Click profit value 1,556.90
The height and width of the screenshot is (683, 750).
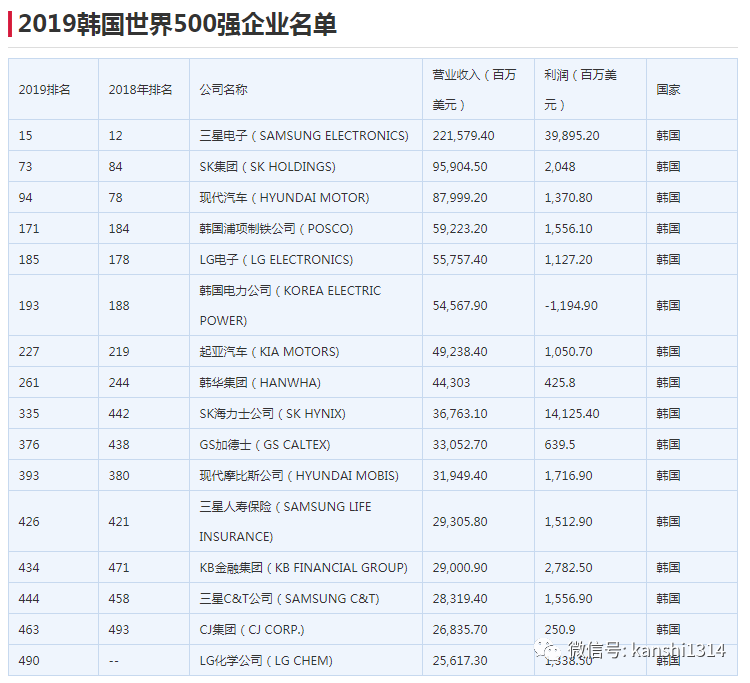(x=569, y=599)
